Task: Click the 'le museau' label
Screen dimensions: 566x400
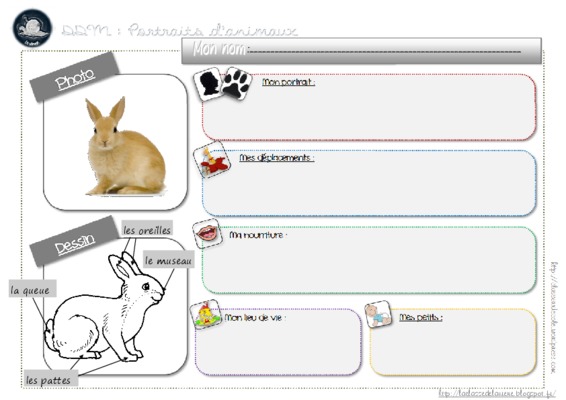Action: (169, 260)
